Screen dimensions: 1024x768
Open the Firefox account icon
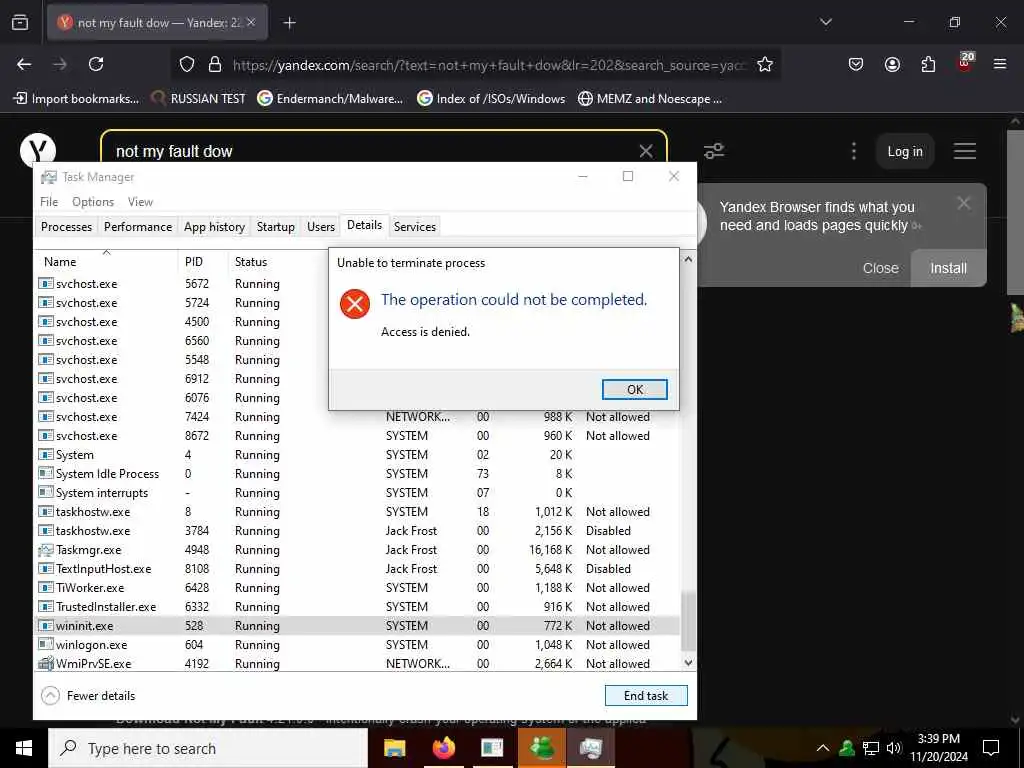pos(892,64)
